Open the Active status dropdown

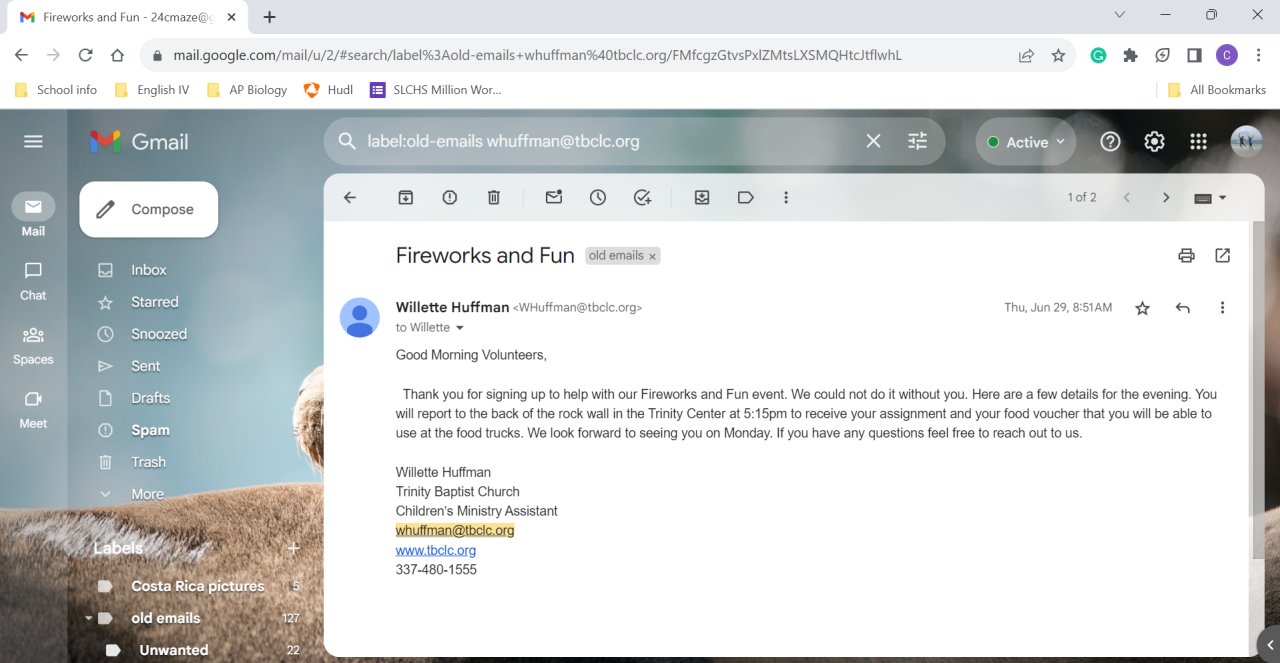click(x=1026, y=142)
